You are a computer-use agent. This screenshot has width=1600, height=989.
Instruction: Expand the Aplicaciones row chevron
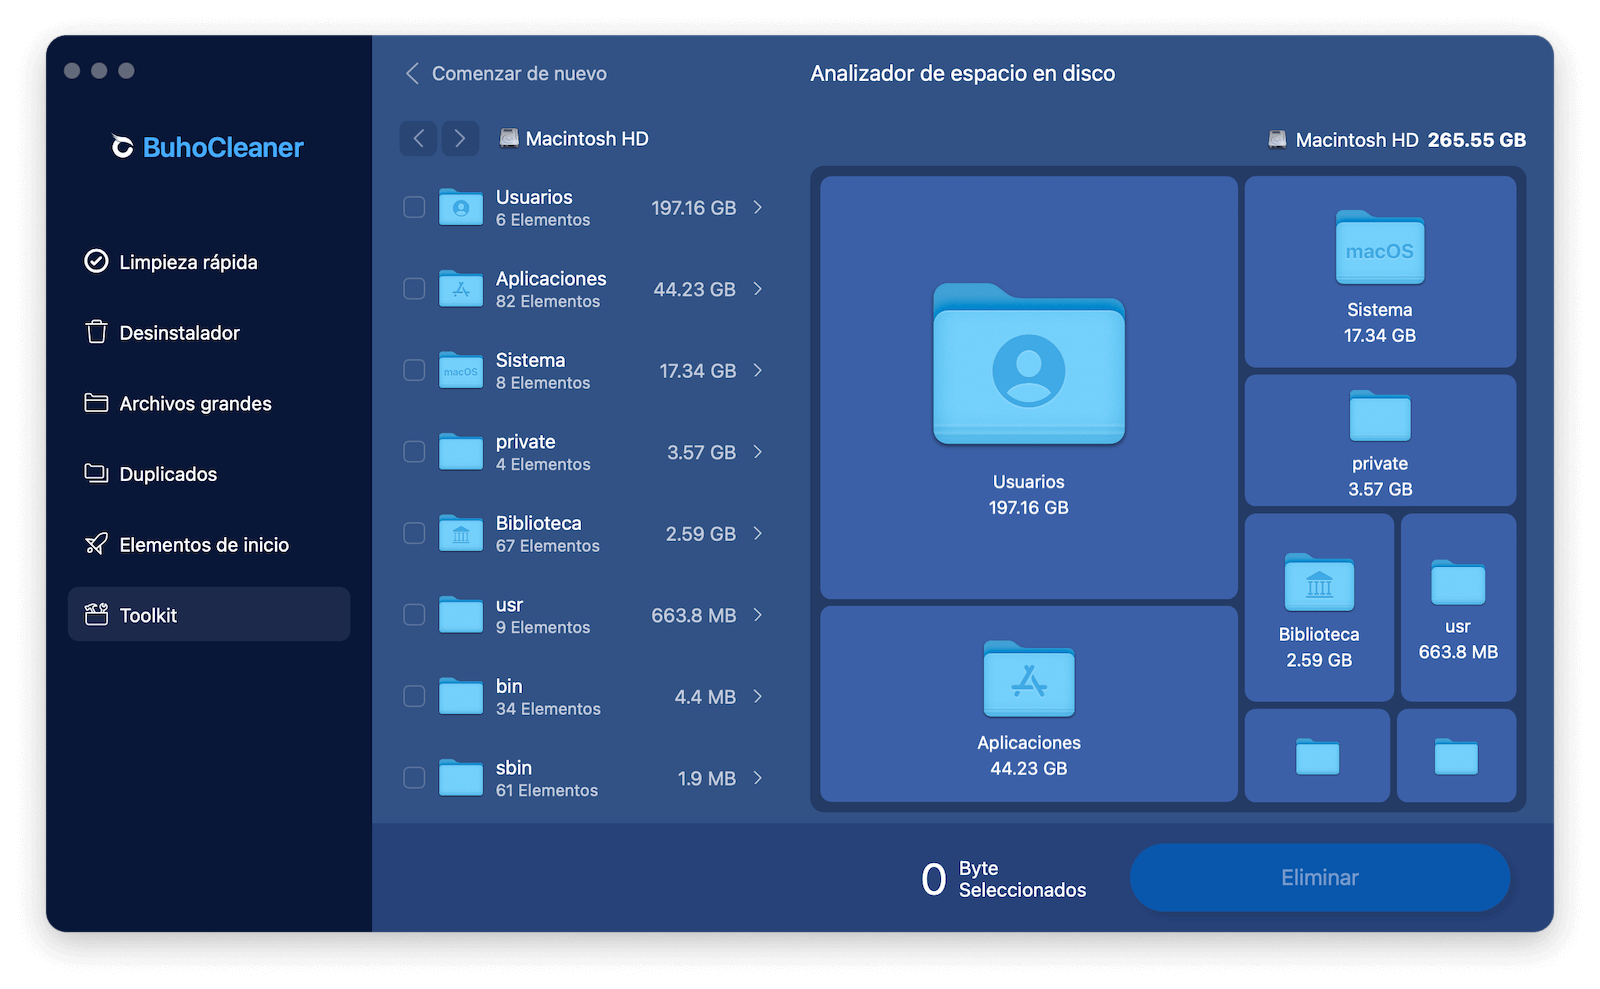(x=758, y=289)
